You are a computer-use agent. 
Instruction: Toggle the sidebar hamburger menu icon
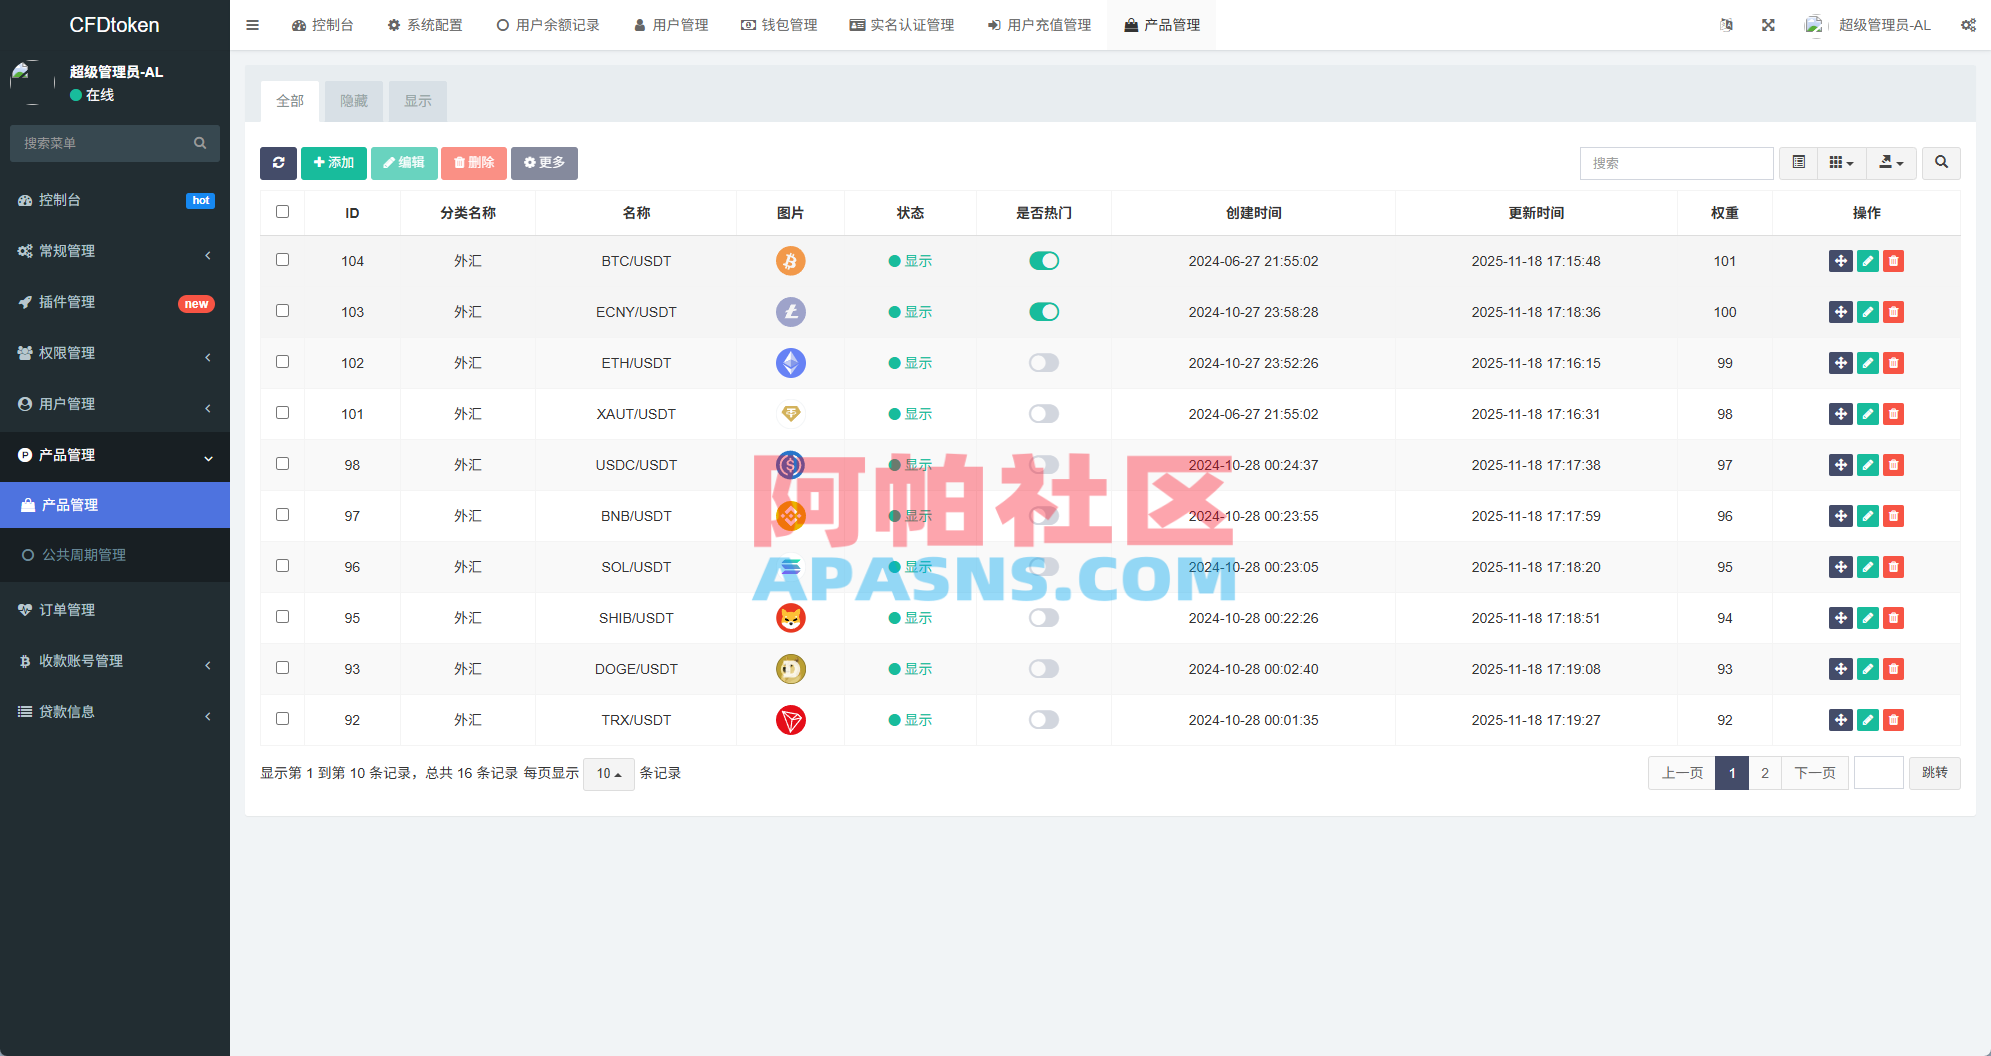point(252,25)
